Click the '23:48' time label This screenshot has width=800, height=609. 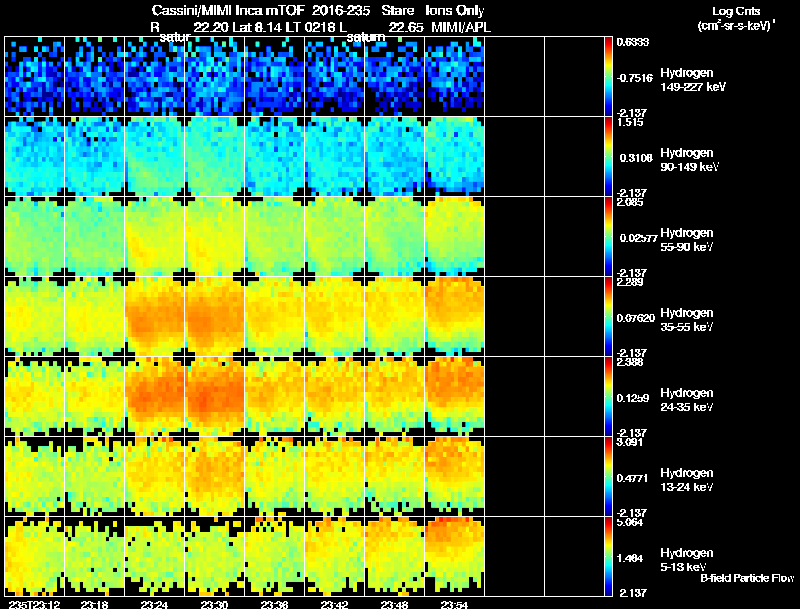pyautogui.click(x=394, y=605)
